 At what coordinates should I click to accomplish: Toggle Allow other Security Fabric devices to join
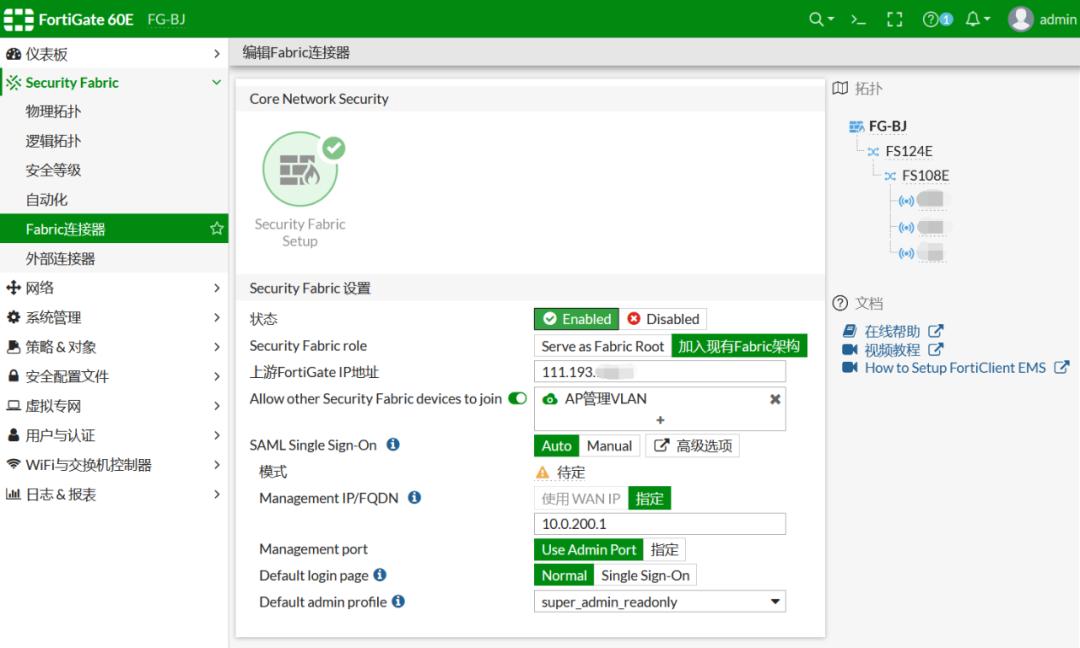tap(517, 399)
